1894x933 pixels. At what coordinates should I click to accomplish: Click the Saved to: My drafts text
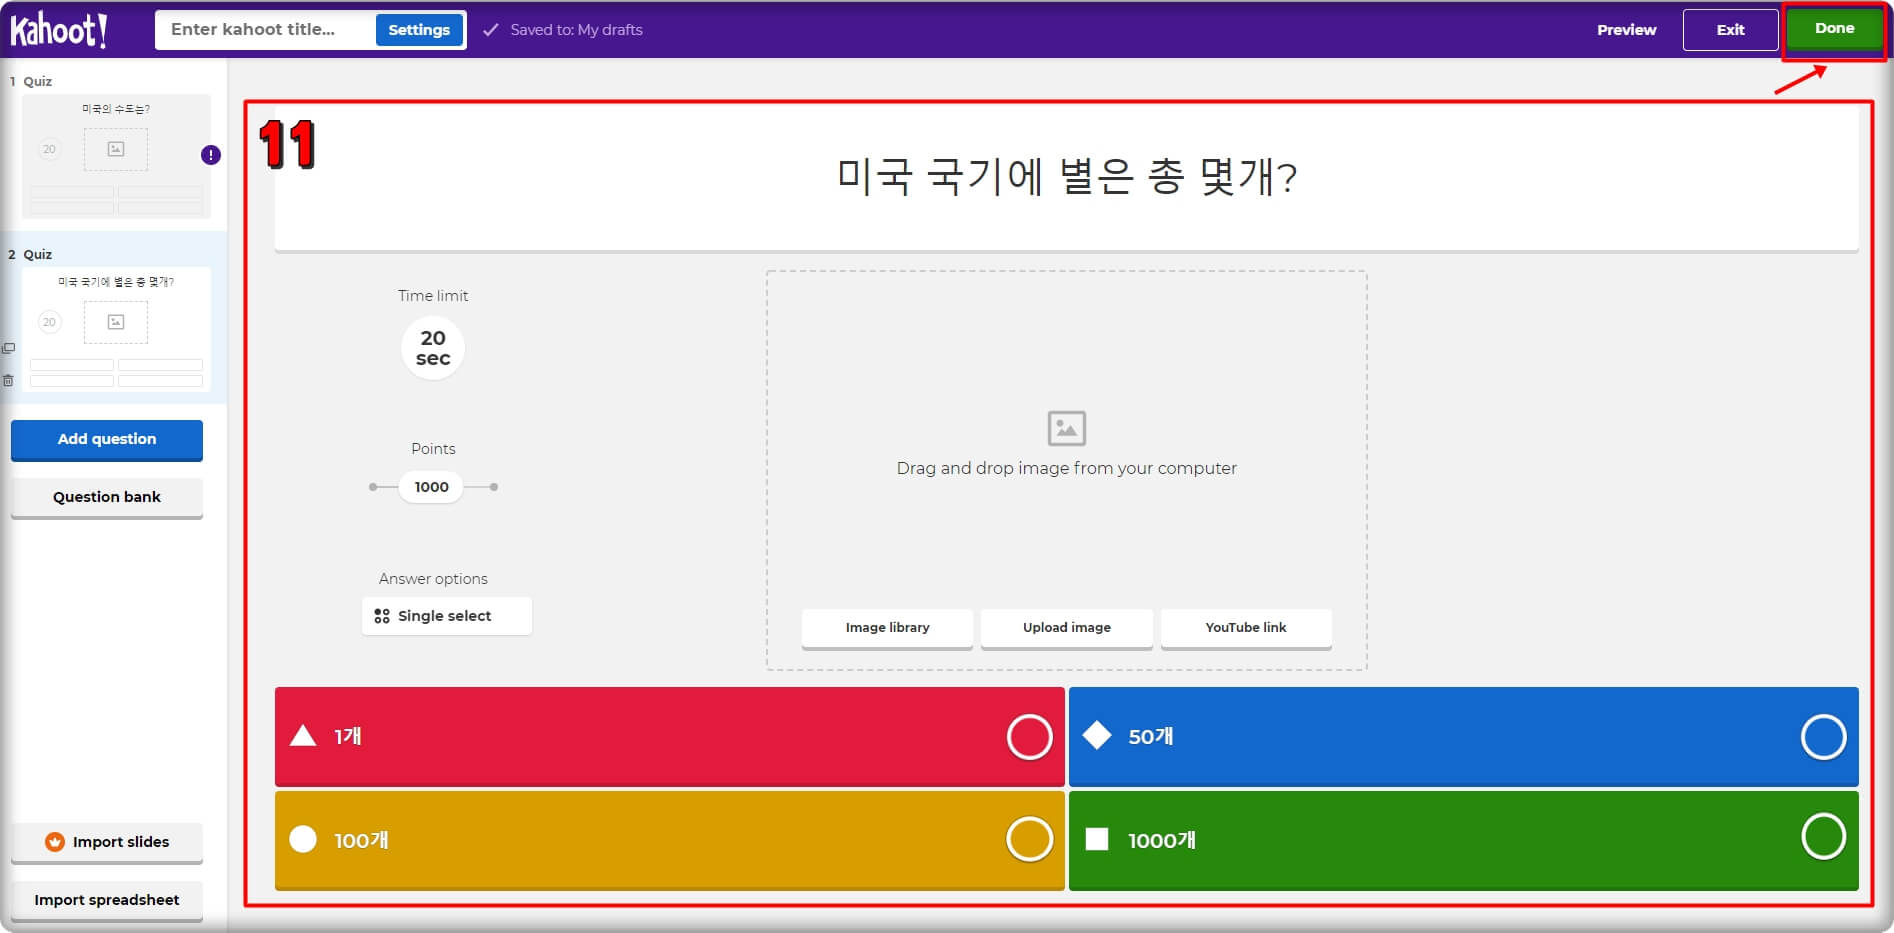(576, 30)
